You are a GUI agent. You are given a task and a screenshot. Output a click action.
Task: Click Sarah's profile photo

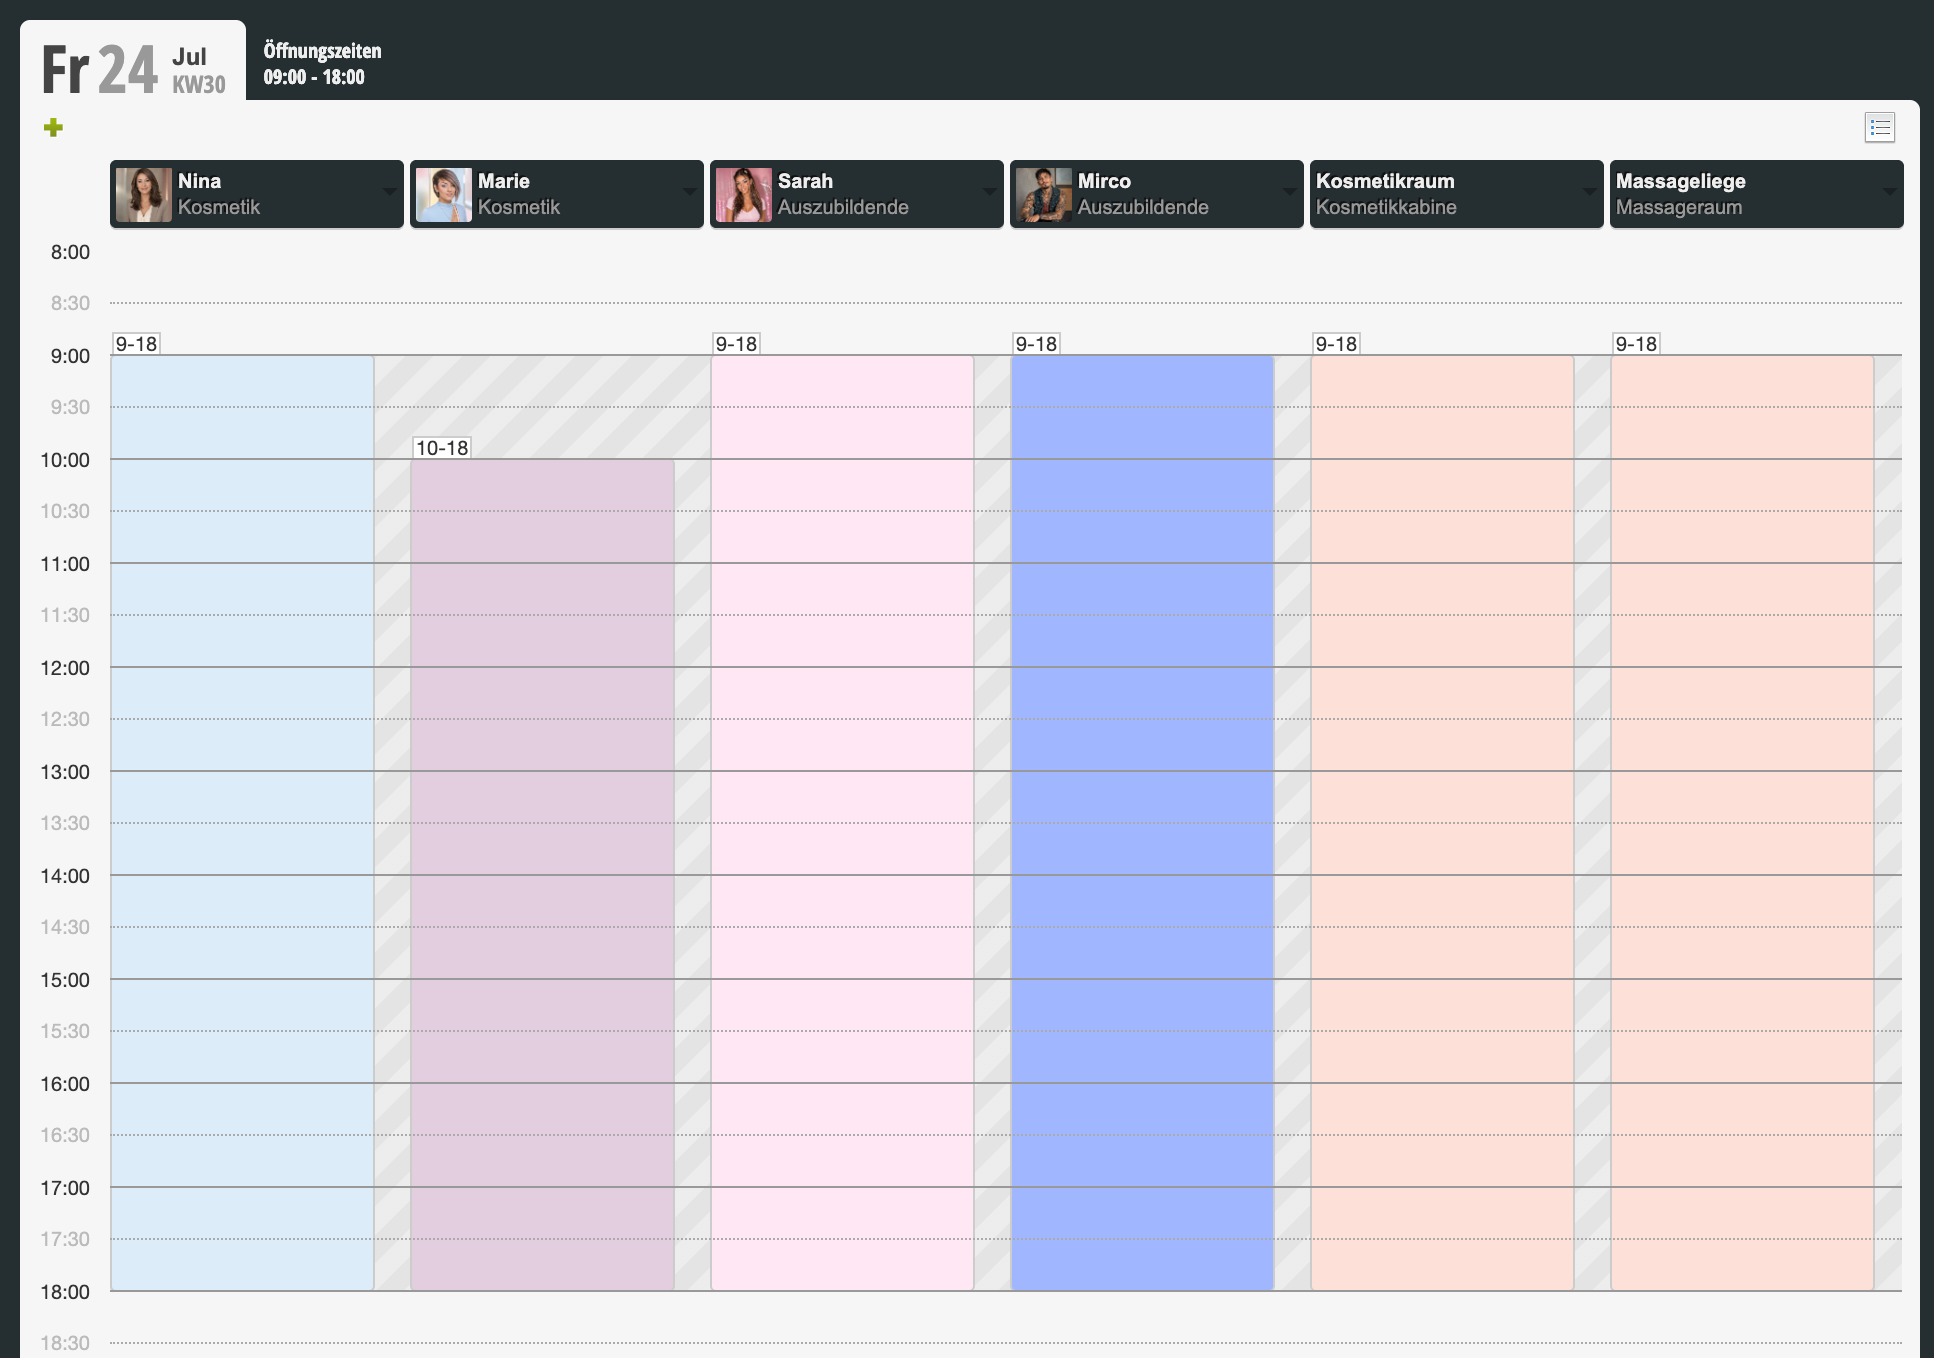(x=744, y=194)
